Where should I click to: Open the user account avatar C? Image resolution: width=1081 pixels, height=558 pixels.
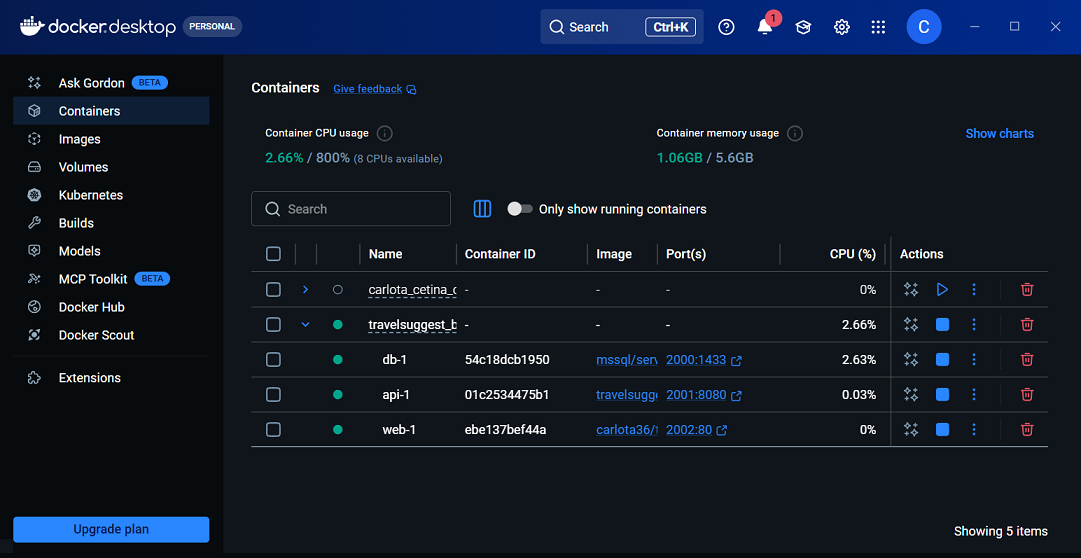point(924,27)
